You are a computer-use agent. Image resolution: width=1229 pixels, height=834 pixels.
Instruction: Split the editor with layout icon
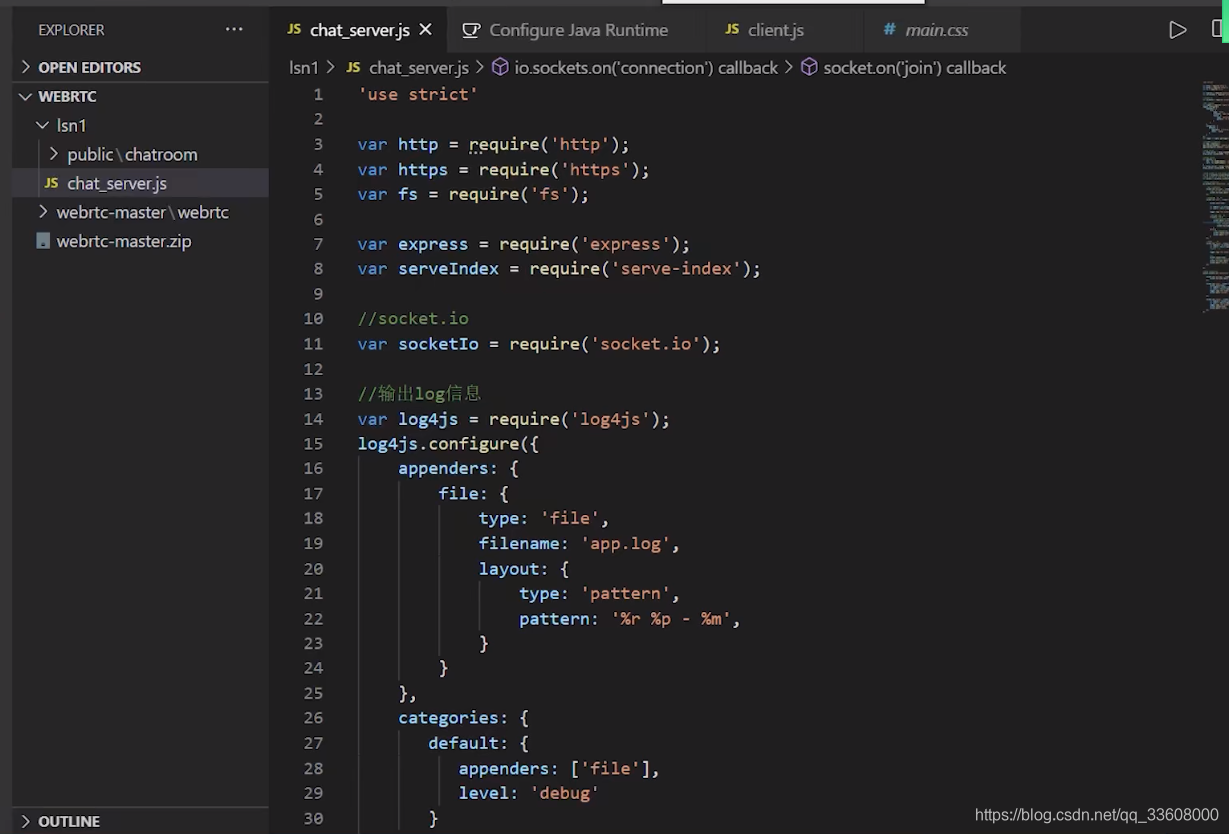pyautogui.click(x=1219, y=30)
